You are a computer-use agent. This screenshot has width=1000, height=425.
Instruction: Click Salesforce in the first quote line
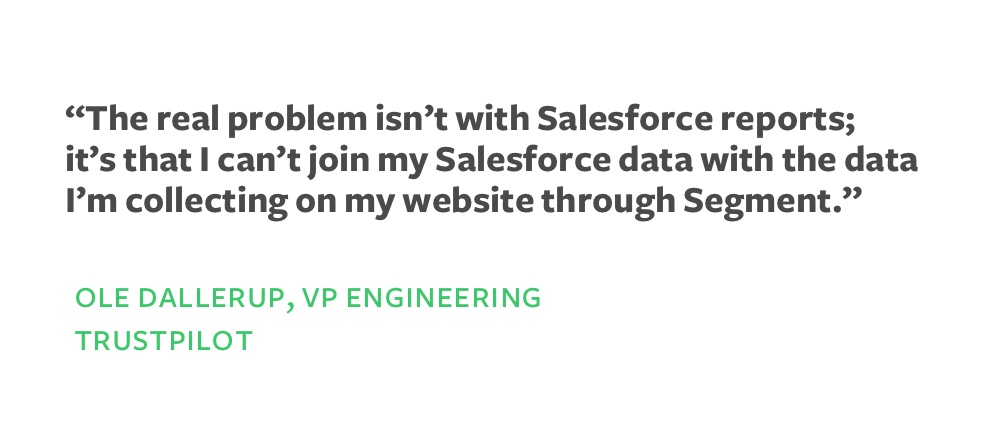coord(624,119)
